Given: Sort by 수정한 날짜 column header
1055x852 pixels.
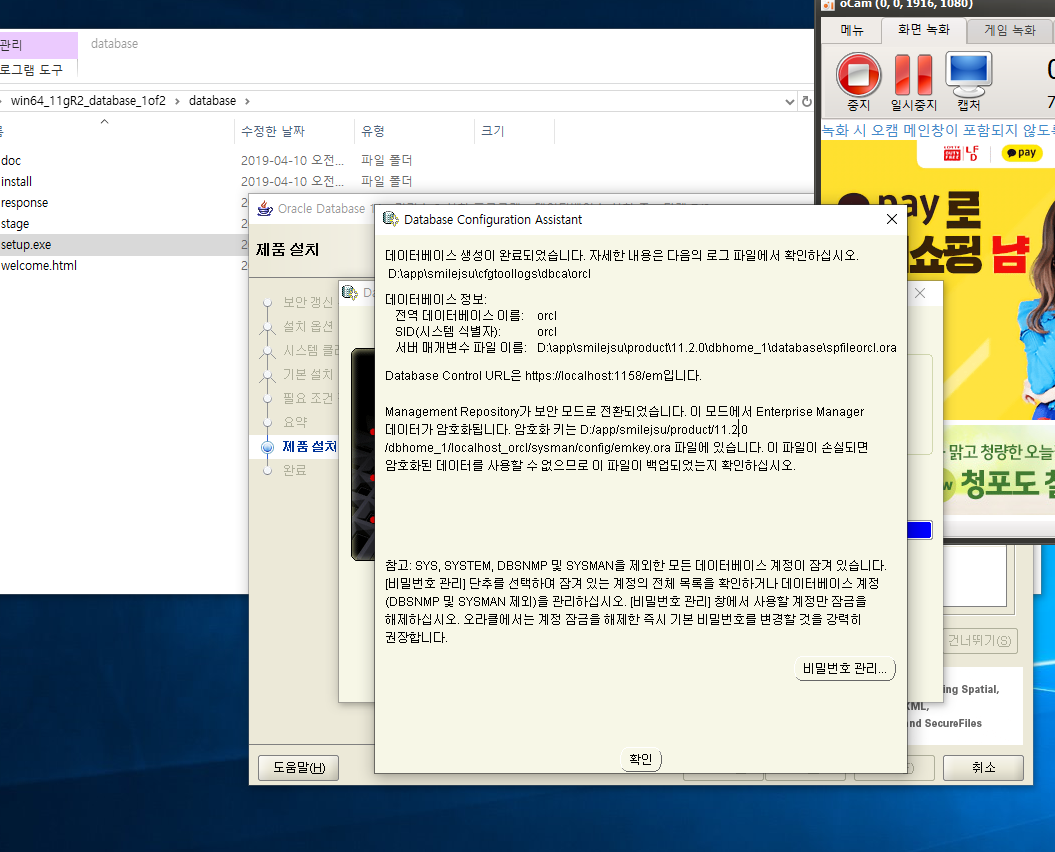Looking at the screenshot, I should (x=273, y=131).
